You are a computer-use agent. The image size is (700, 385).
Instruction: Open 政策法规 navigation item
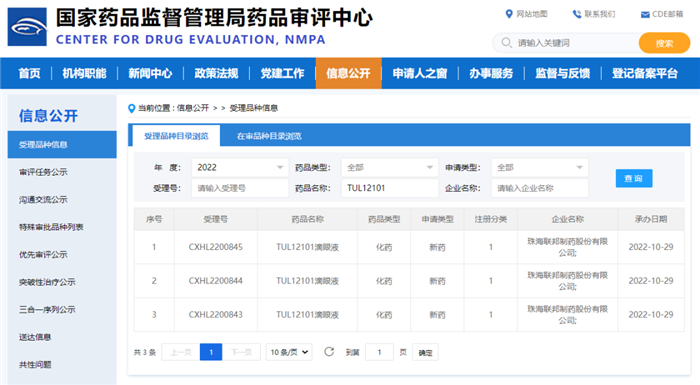(x=217, y=73)
